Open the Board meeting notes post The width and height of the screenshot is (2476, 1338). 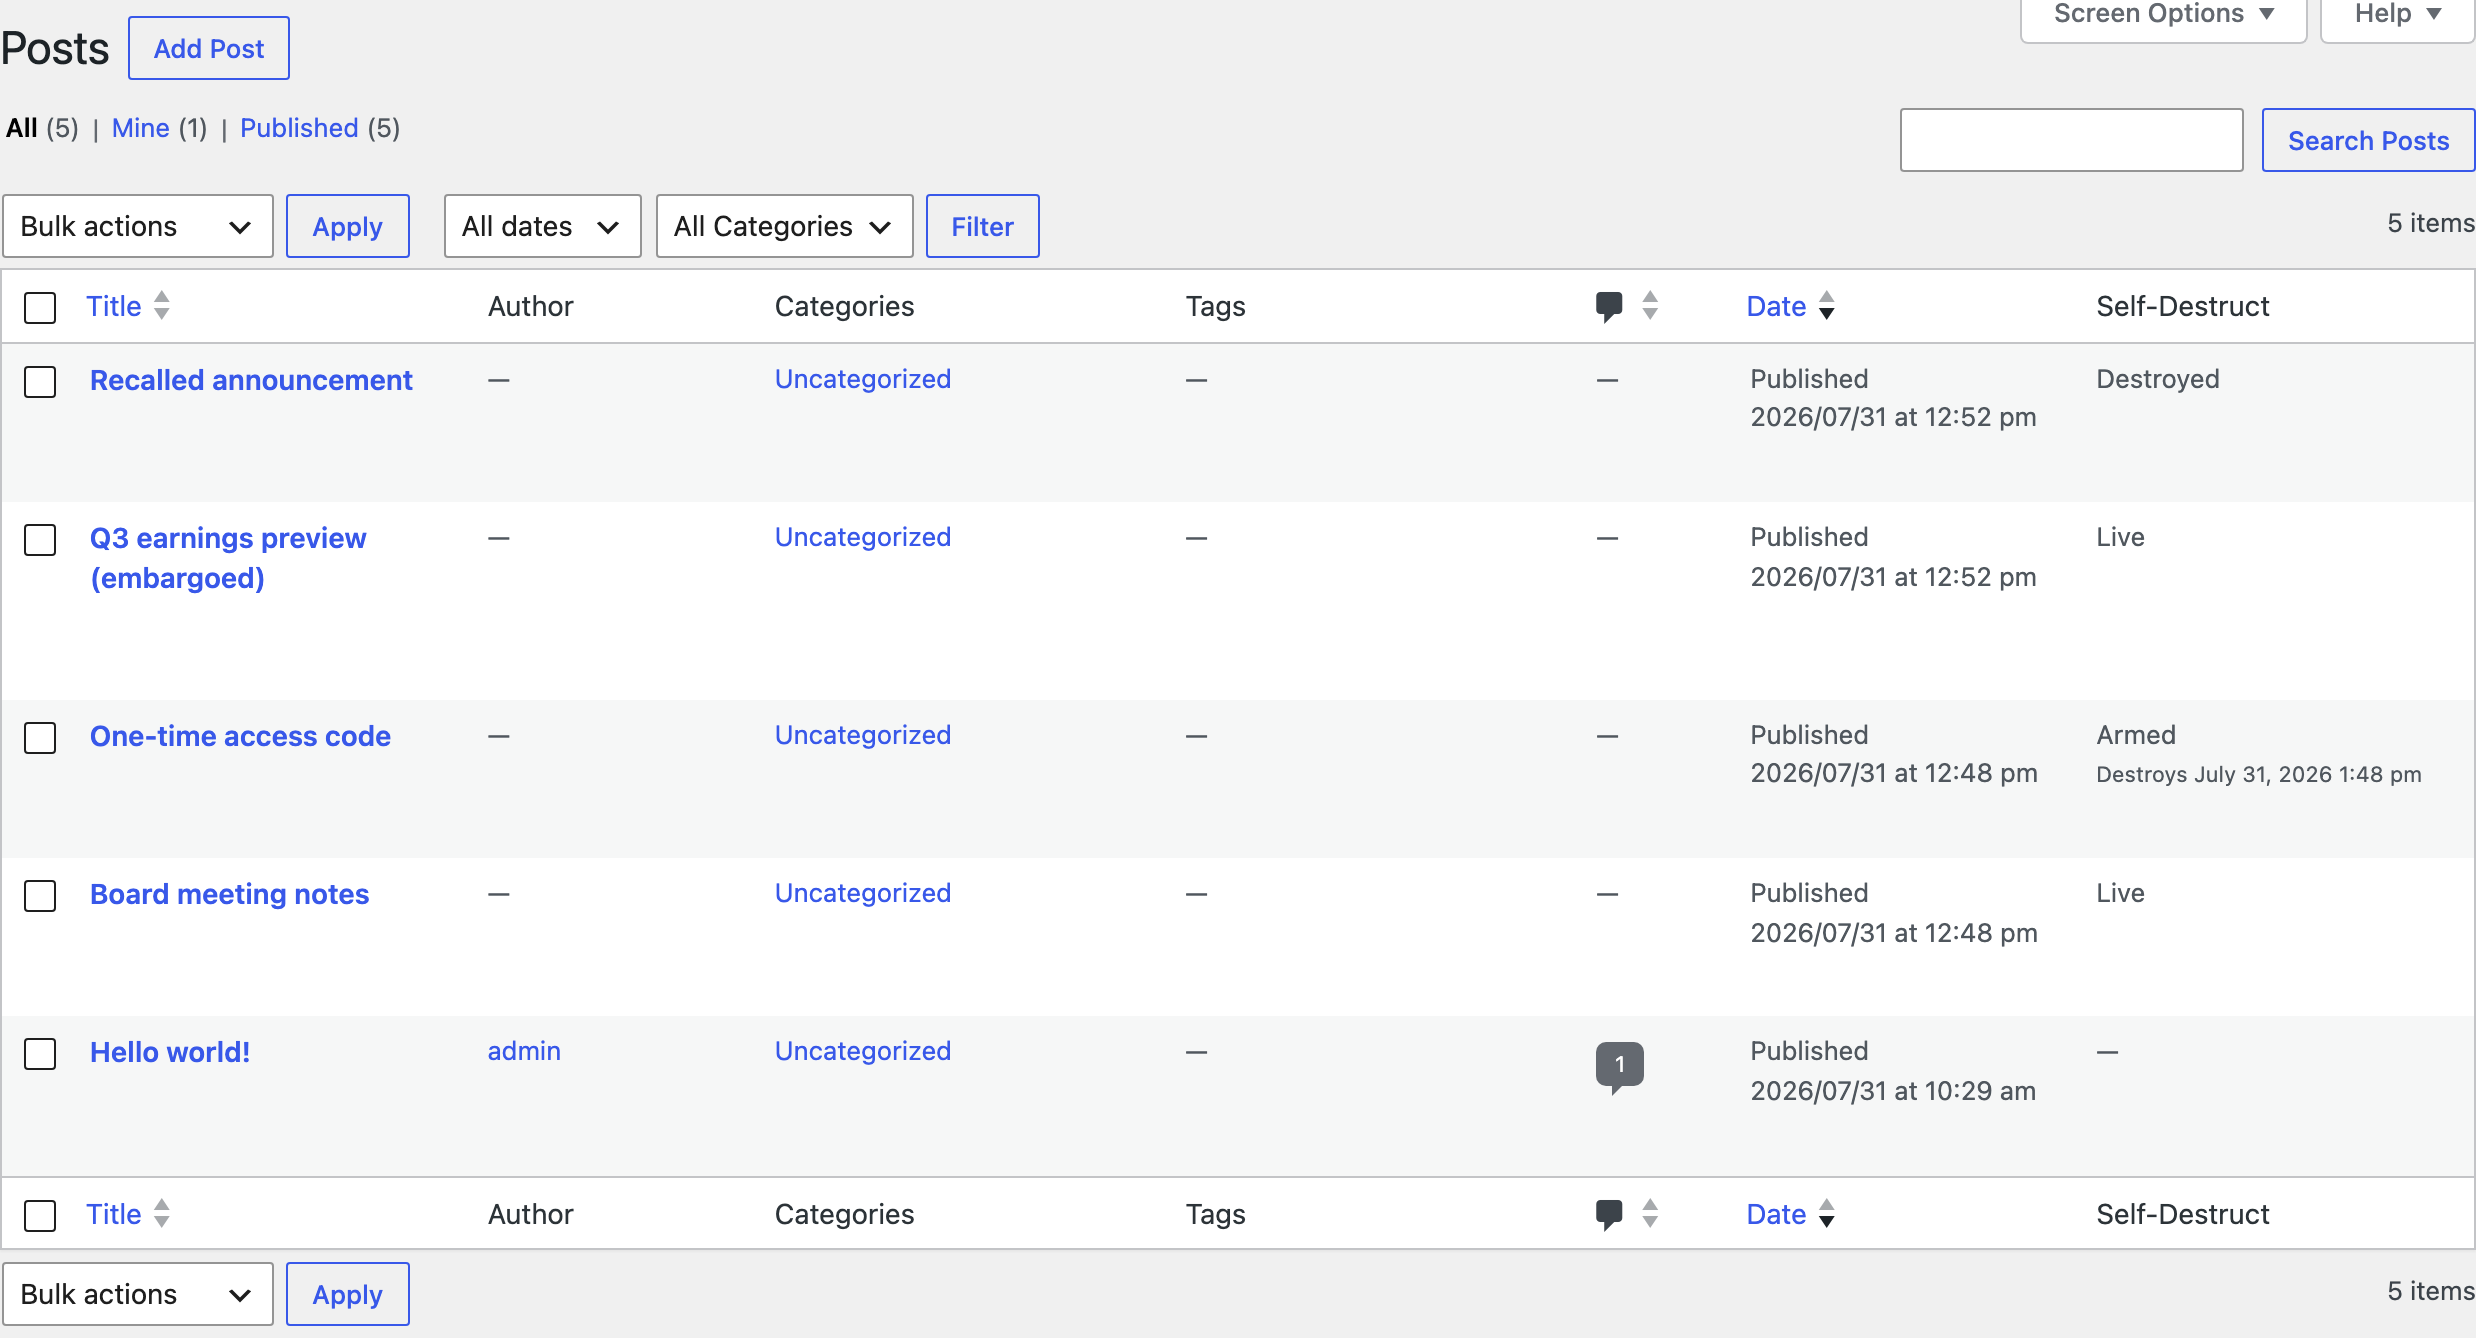229,894
